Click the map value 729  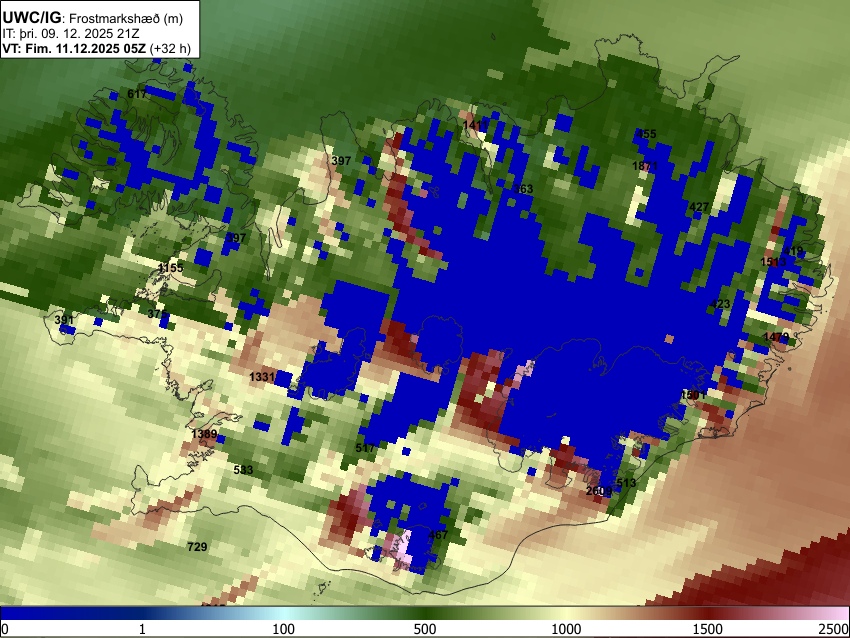tap(197, 546)
